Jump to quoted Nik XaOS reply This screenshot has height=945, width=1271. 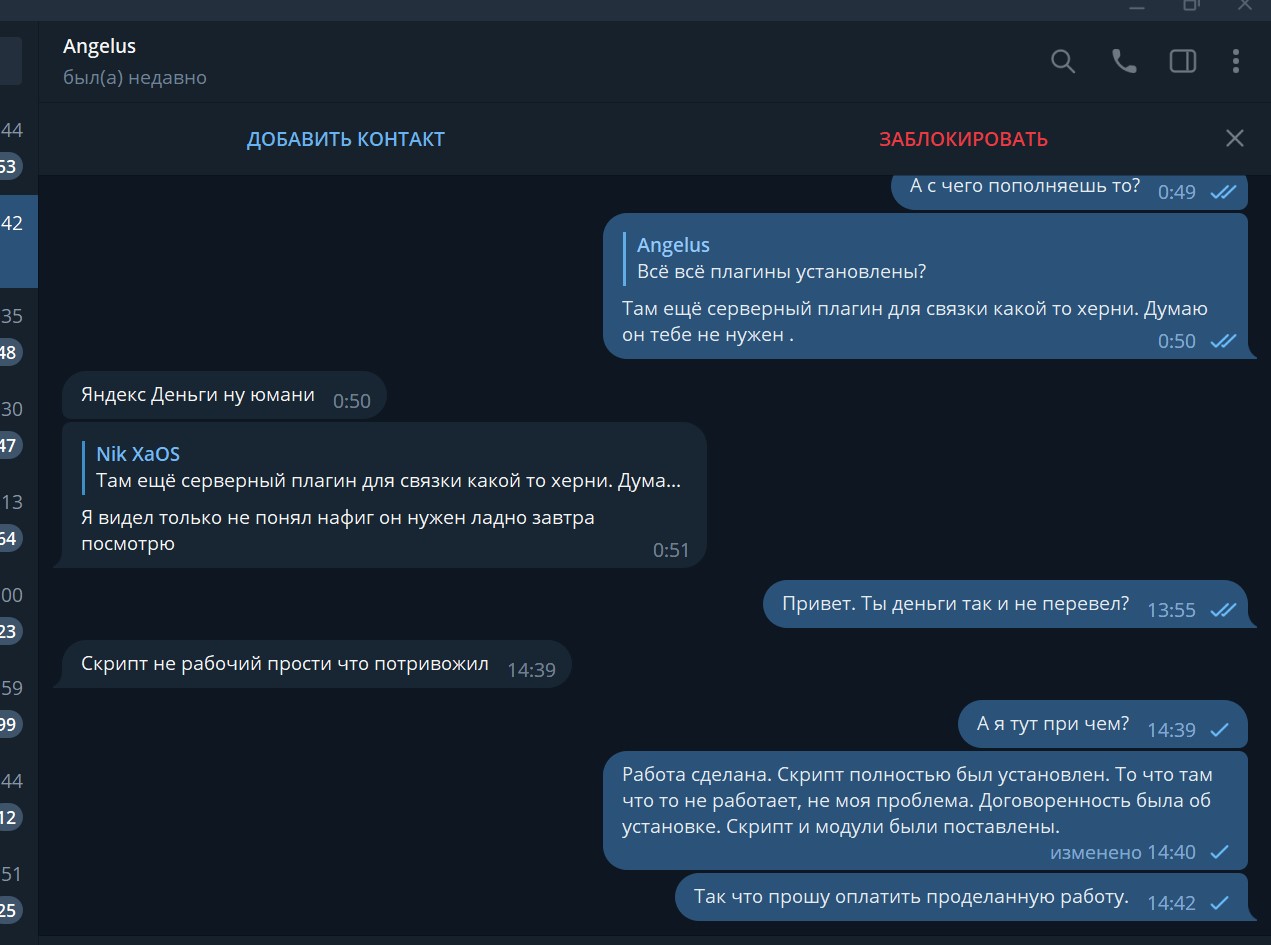pos(388,468)
